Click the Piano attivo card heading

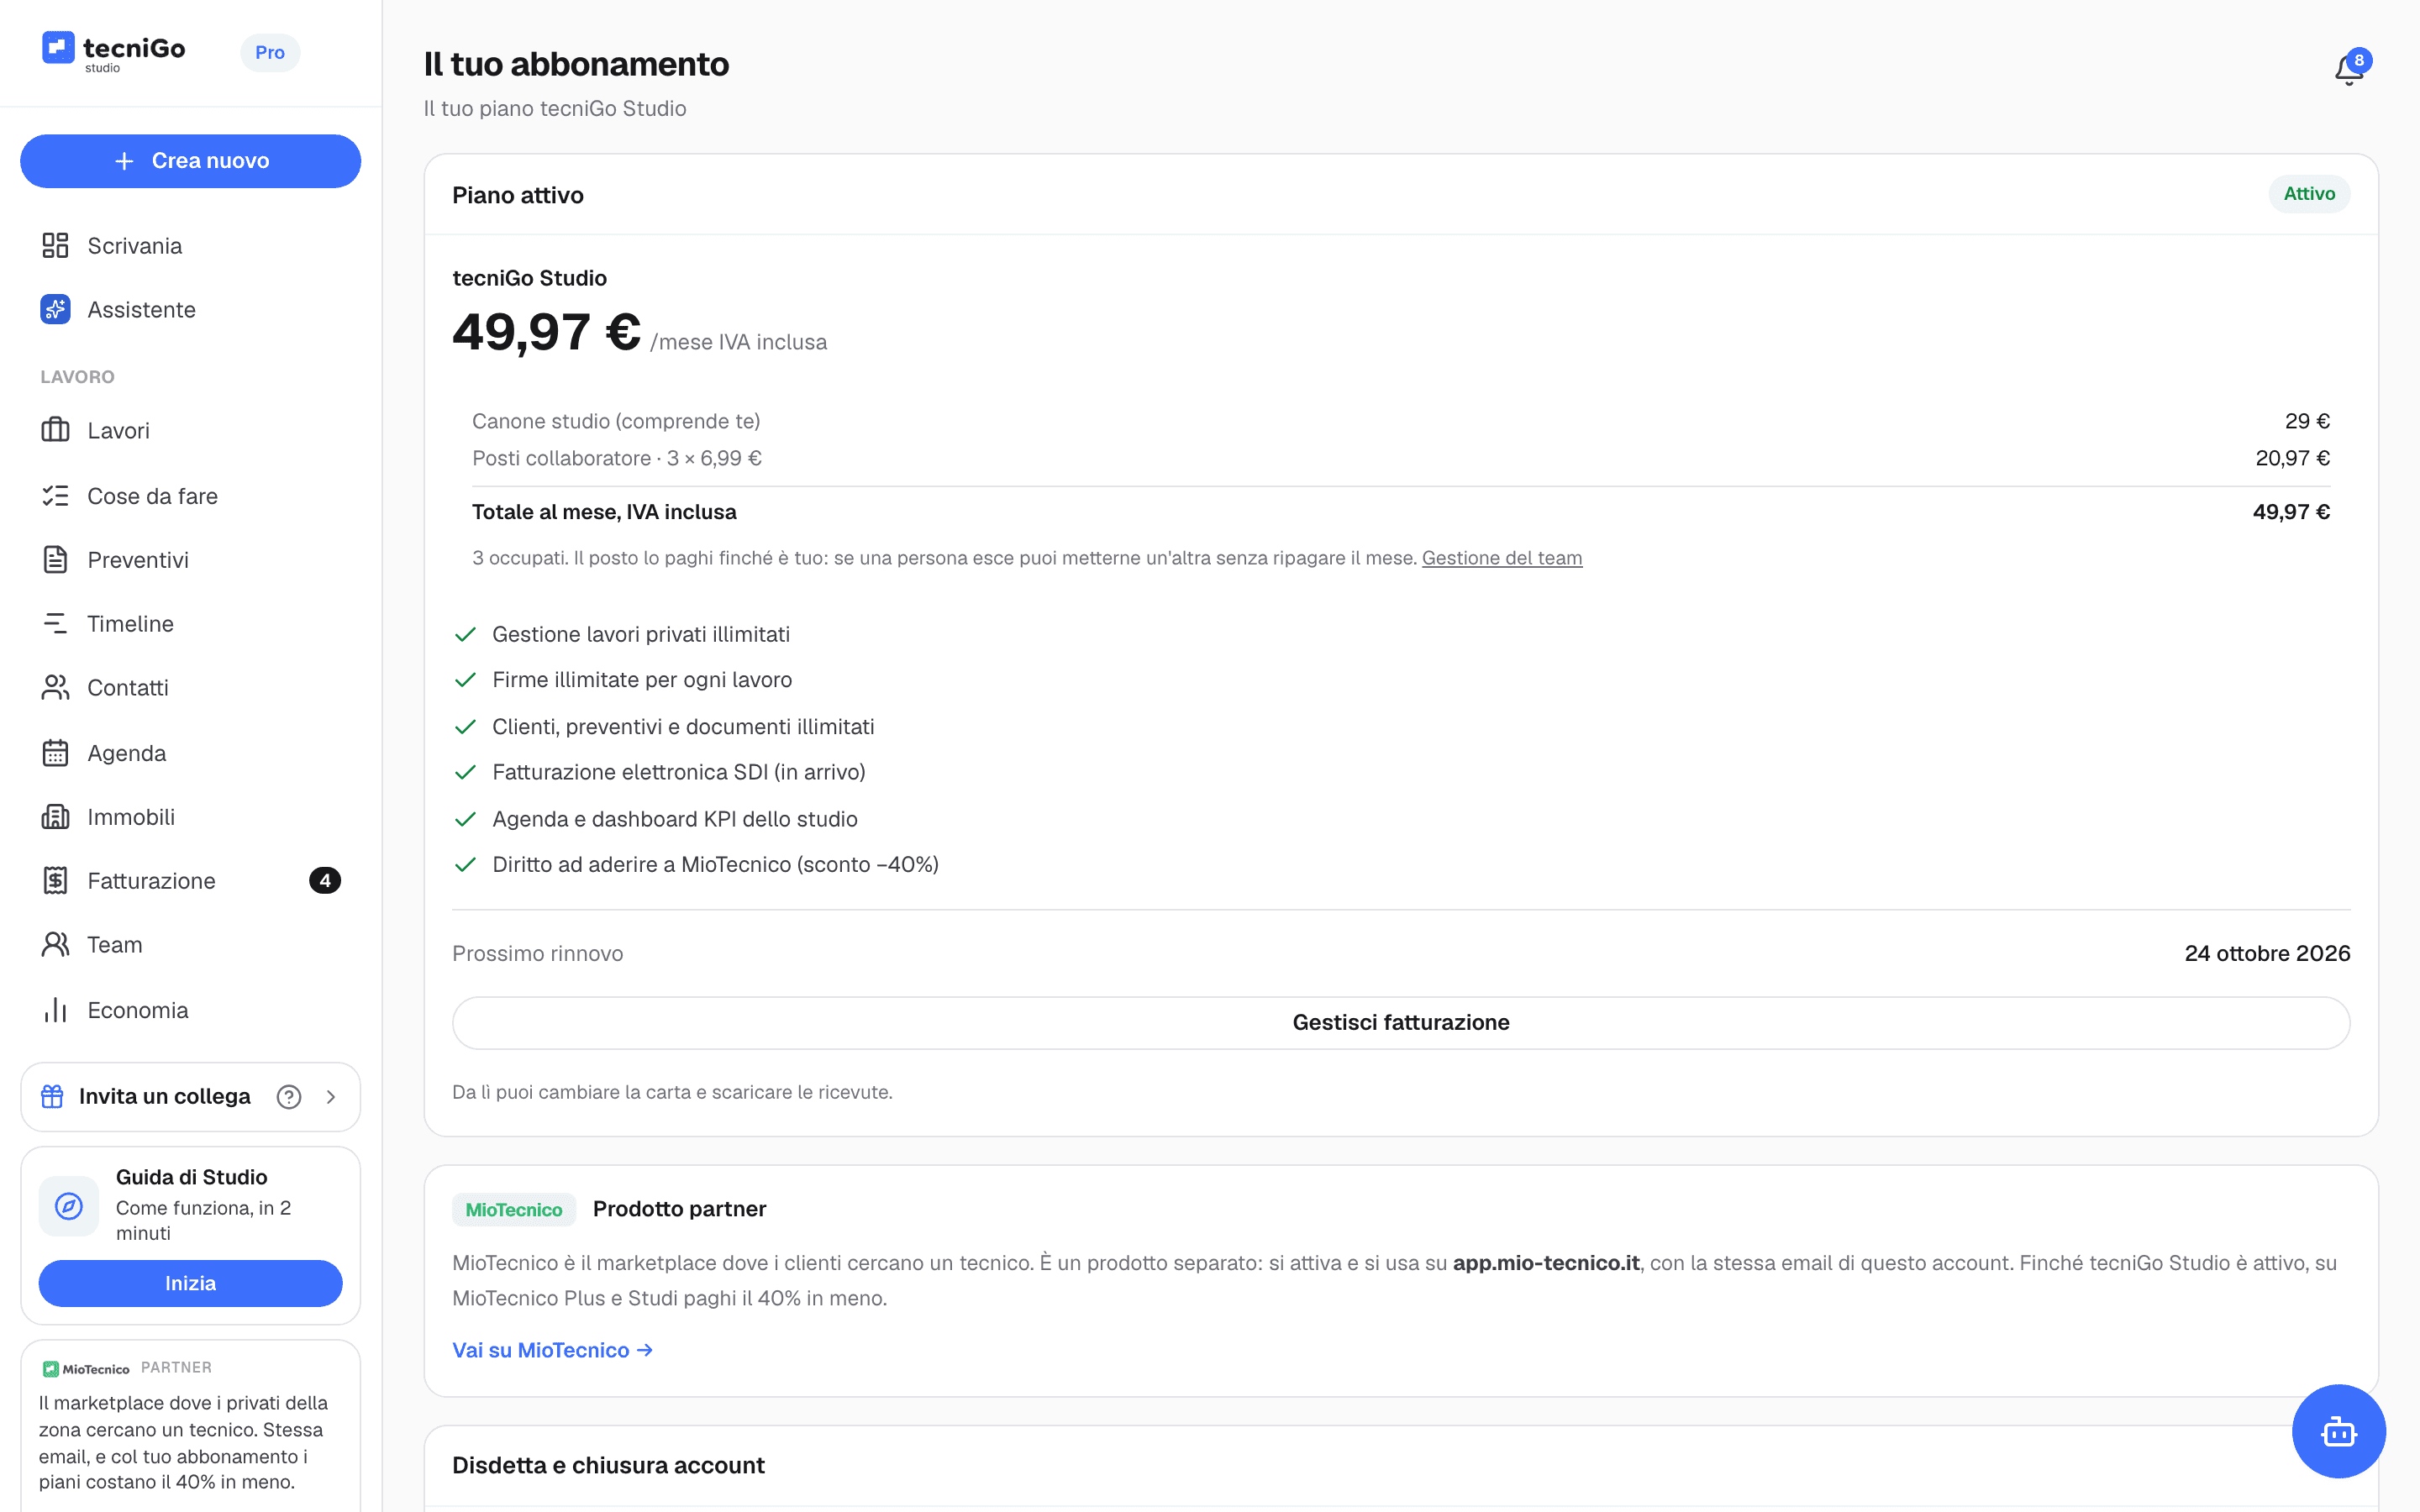point(518,195)
